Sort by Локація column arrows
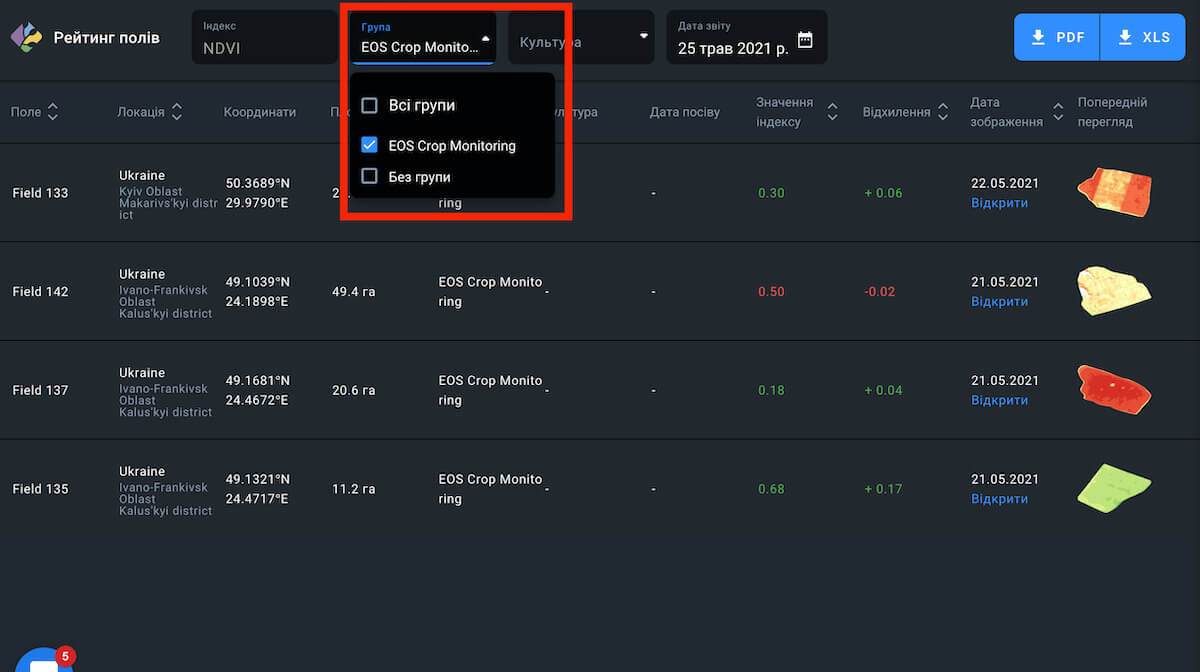Viewport: 1200px width, 672px height. 177,112
